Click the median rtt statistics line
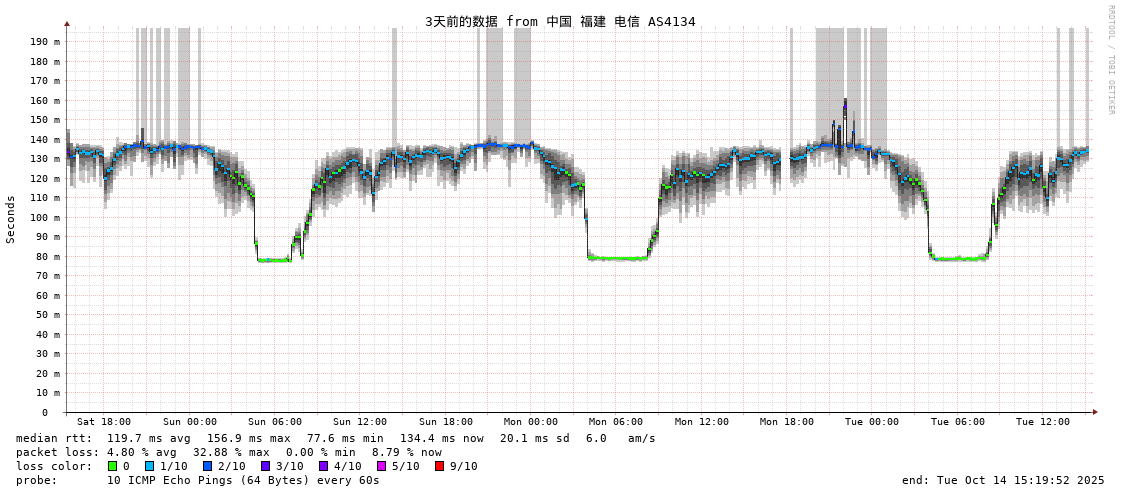1121x494 pixels. (x=335, y=438)
